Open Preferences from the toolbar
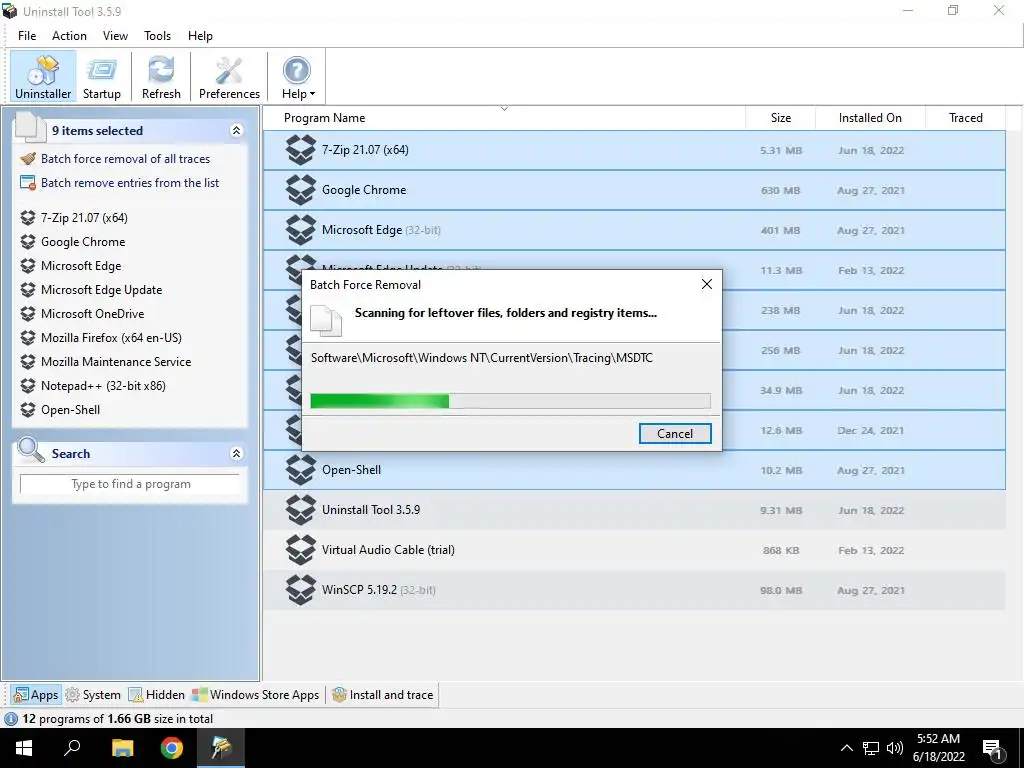The height and width of the screenshot is (768, 1024). point(229,76)
